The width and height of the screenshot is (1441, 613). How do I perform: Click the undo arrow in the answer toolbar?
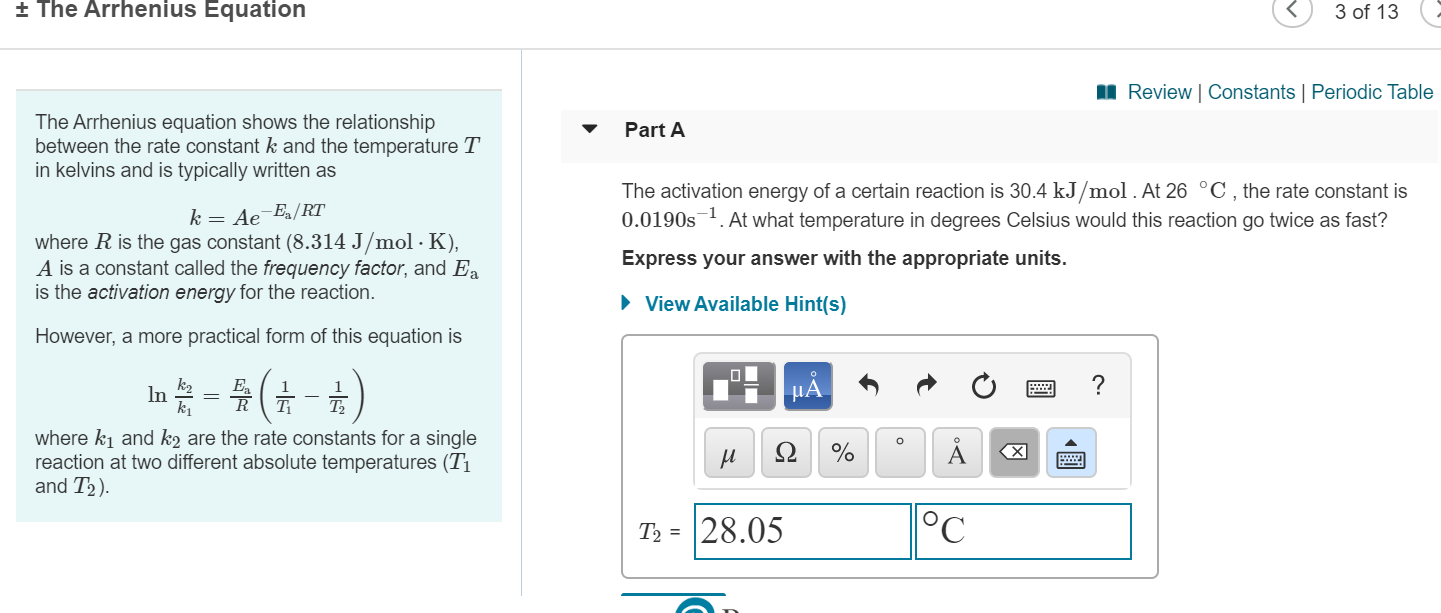(868, 385)
